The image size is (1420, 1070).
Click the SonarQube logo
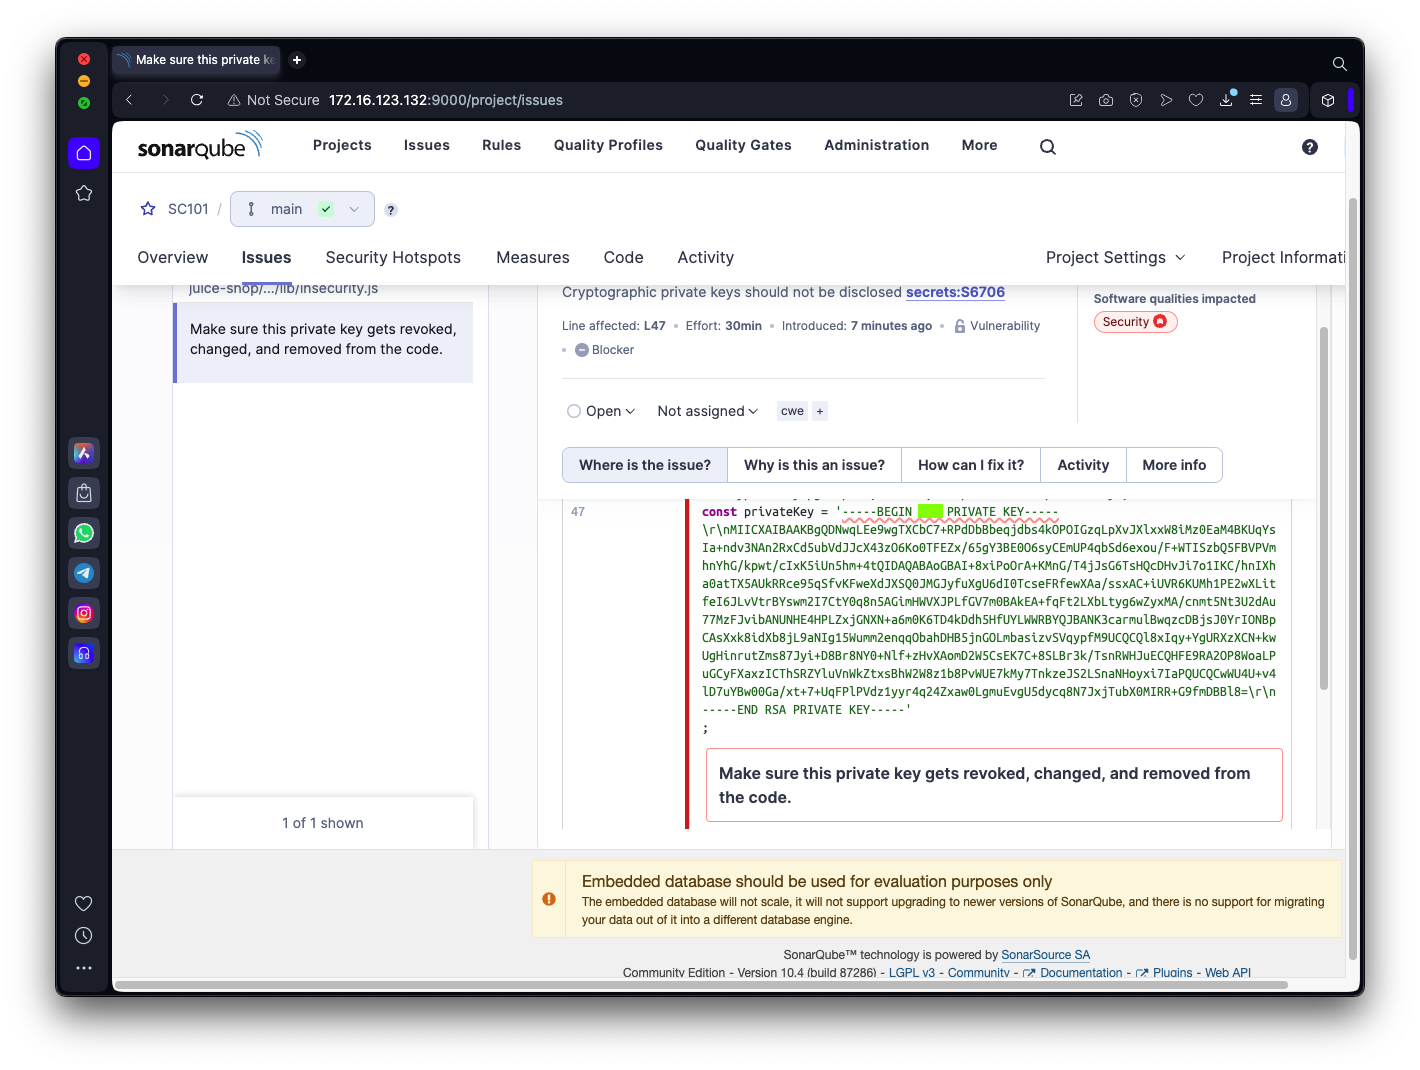200,146
